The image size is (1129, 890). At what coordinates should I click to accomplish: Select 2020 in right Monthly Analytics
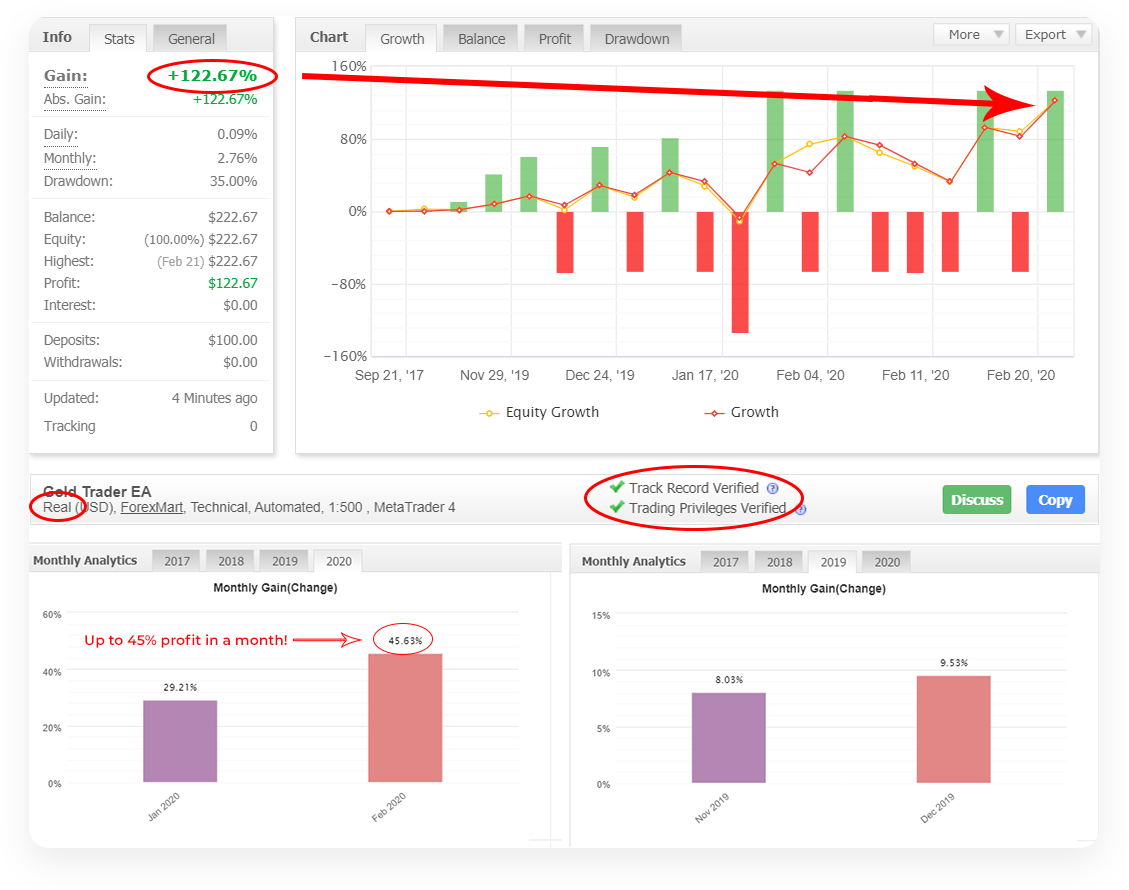(x=887, y=562)
